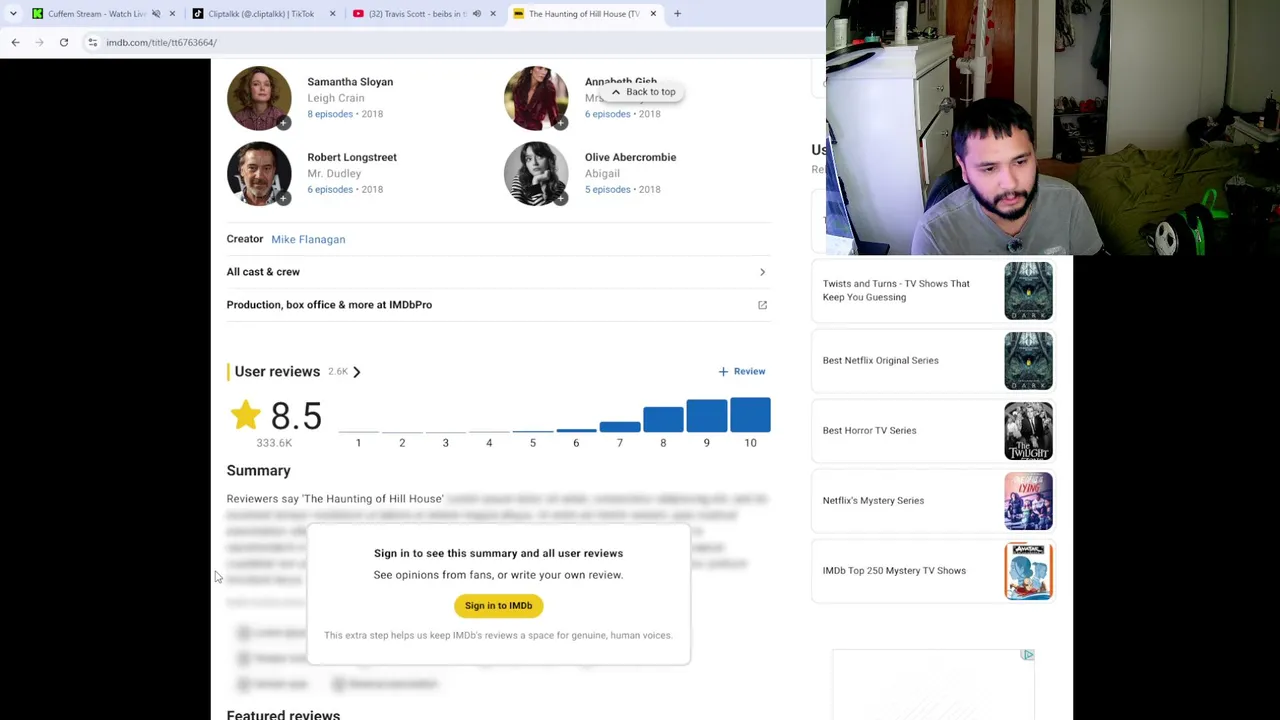This screenshot has height=720, width=1280.
Task: Close the Cuffem Stream tab
Action: click(172, 14)
